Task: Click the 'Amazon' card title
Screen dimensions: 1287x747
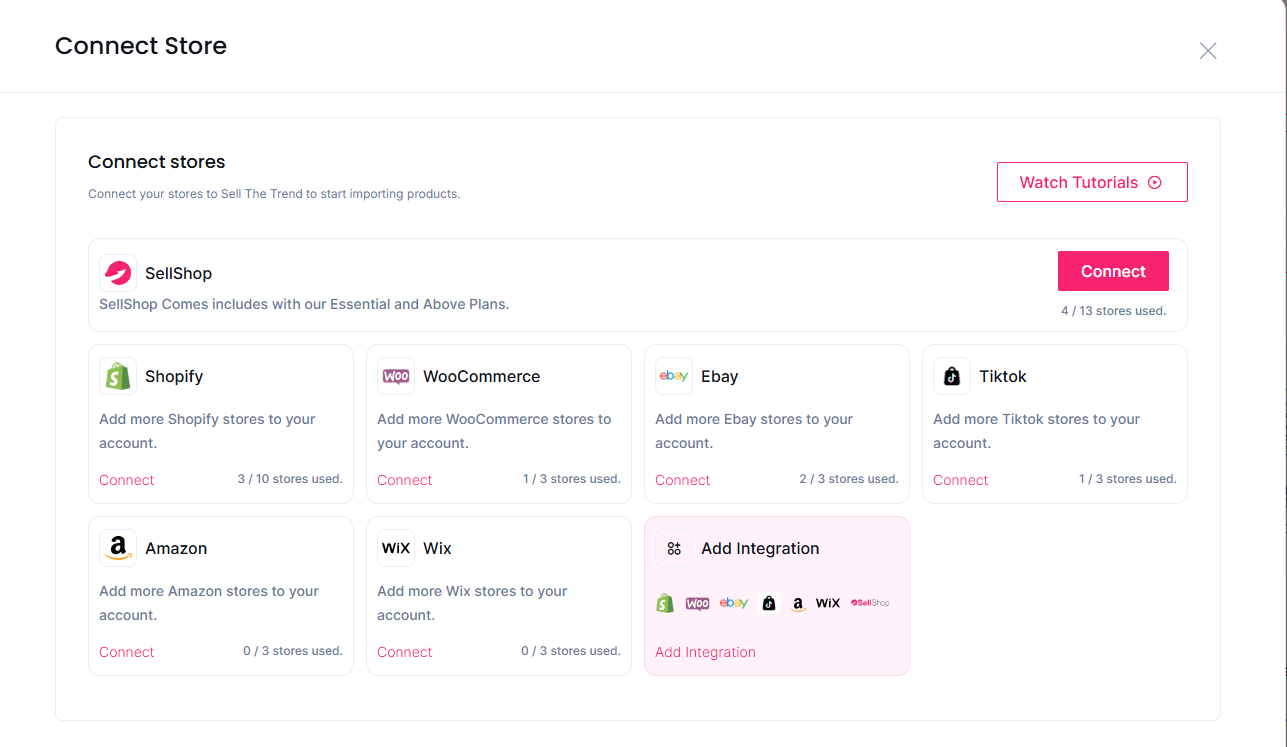Action: point(176,549)
